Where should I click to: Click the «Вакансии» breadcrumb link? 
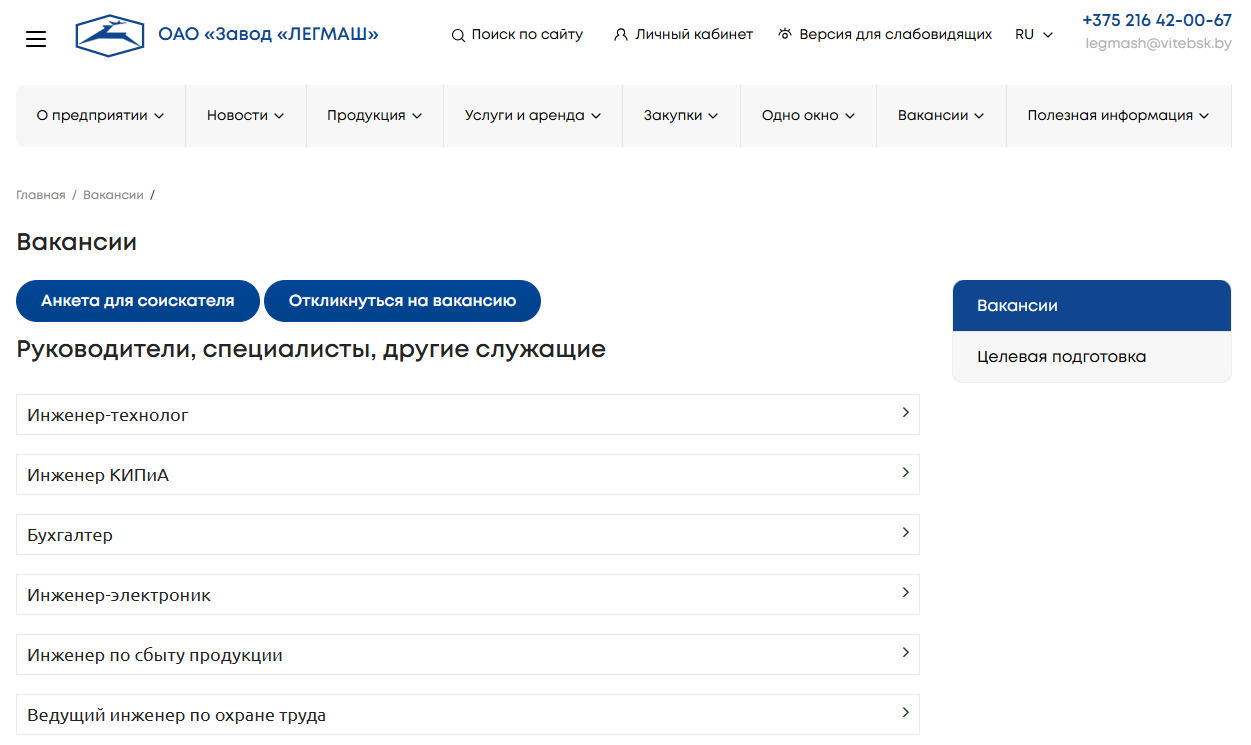113,195
